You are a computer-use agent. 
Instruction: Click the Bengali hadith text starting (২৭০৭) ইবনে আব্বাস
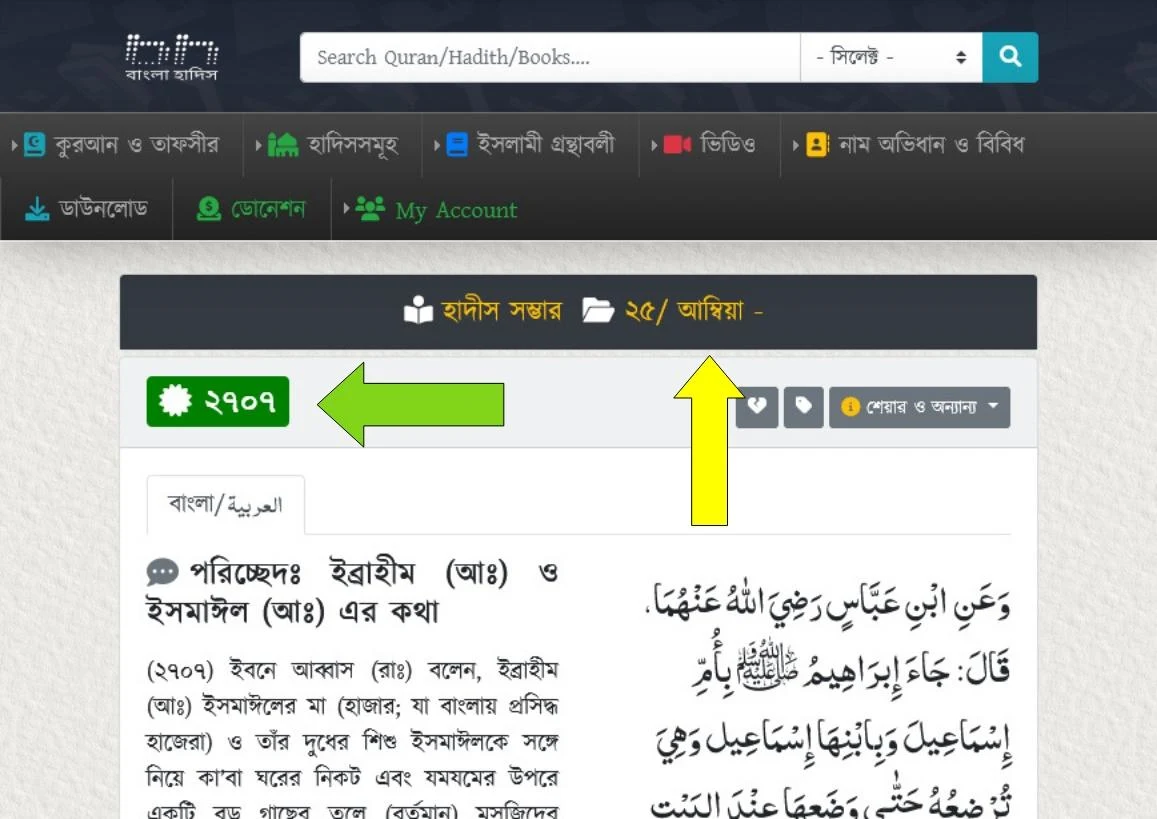(x=353, y=738)
